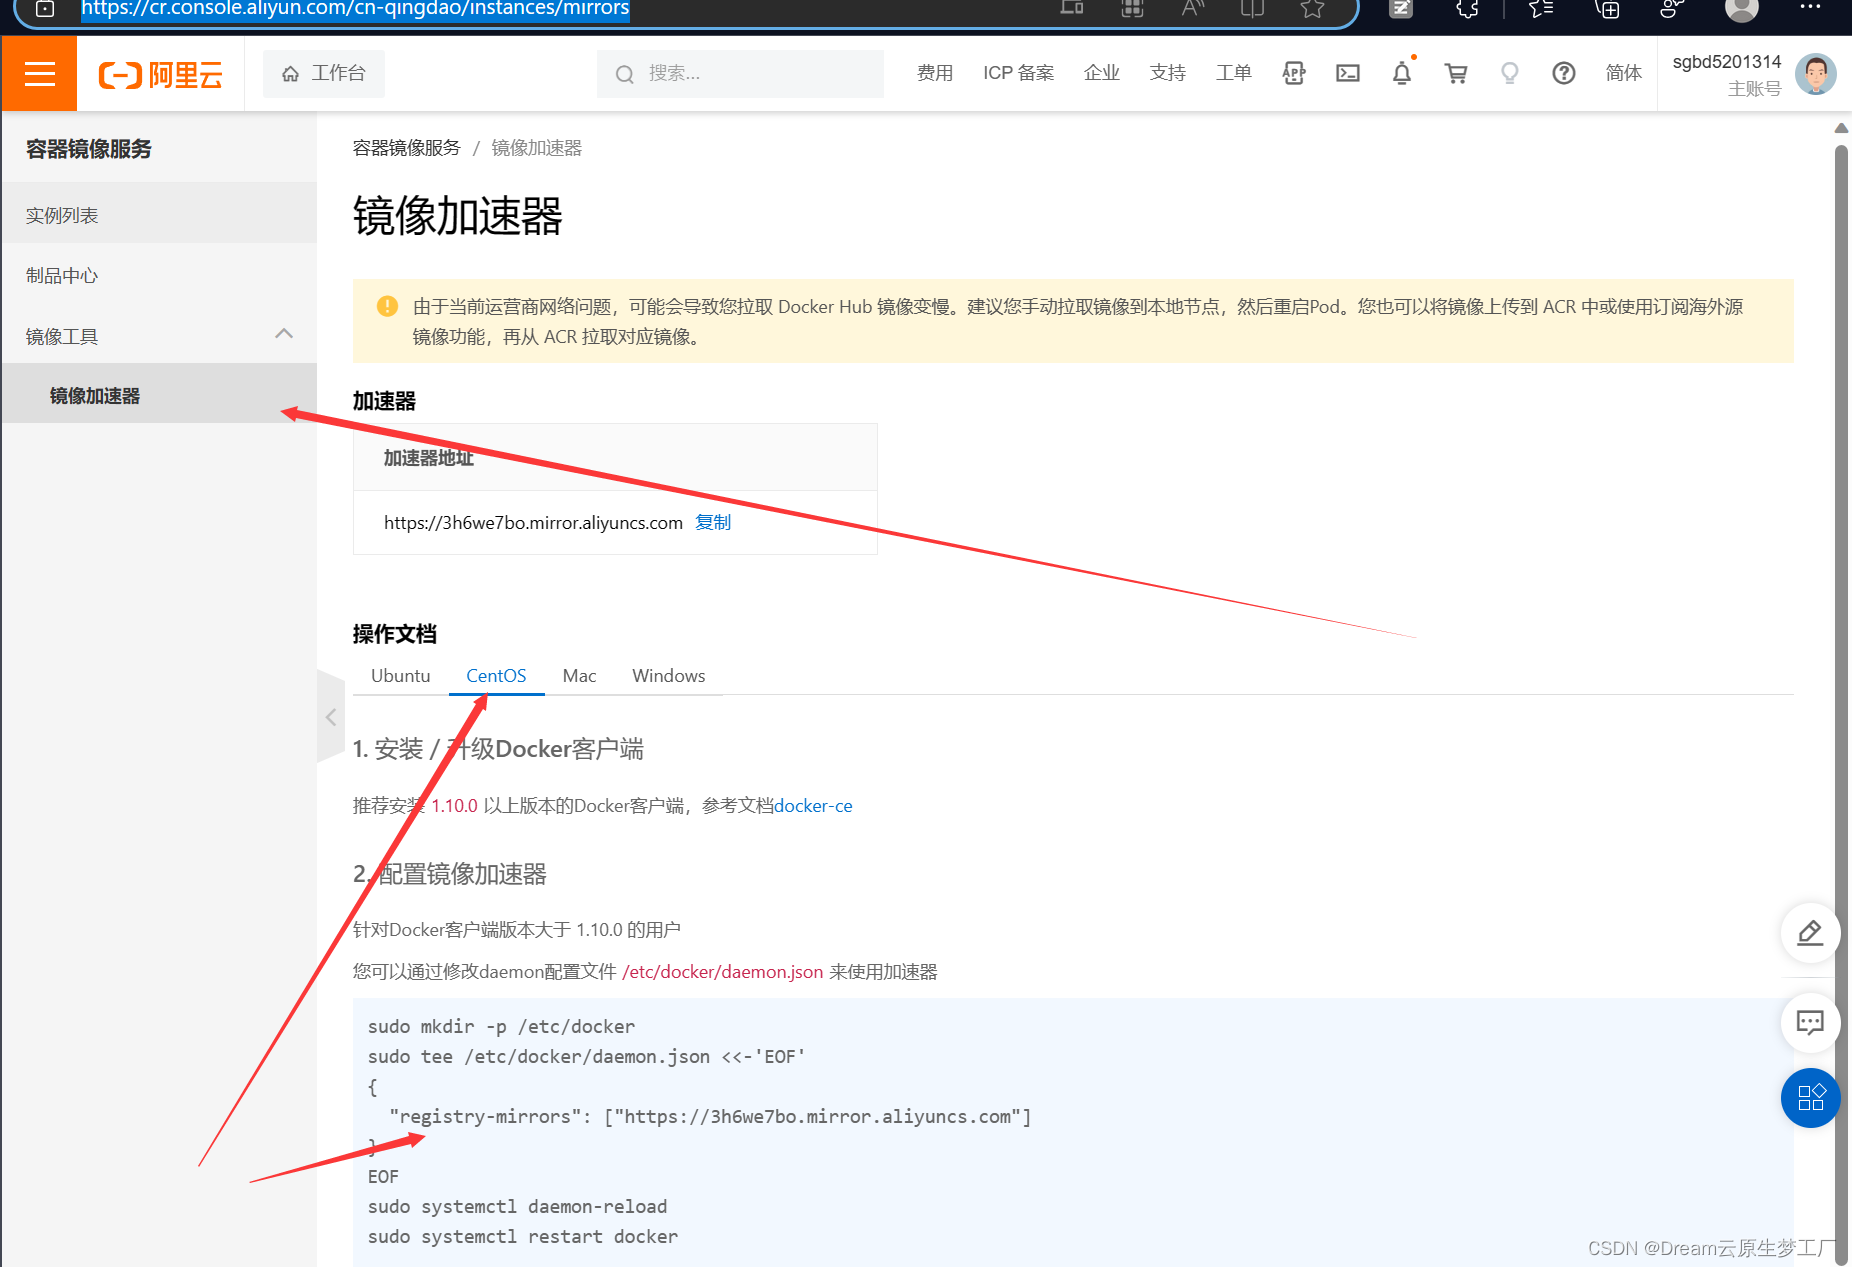Open the 工作台 workbench
This screenshot has height=1267, width=1852.
pyautogui.click(x=324, y=73)
